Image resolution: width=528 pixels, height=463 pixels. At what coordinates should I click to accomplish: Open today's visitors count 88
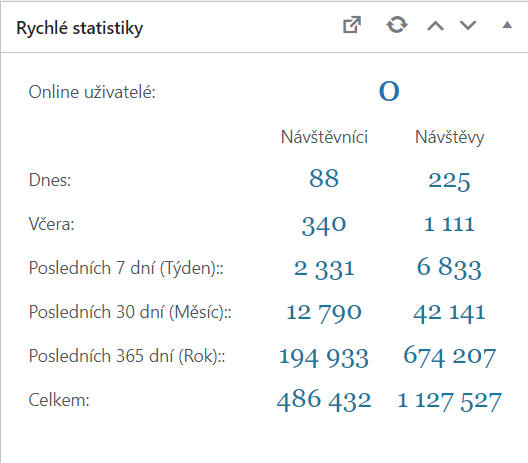(324, 178)
